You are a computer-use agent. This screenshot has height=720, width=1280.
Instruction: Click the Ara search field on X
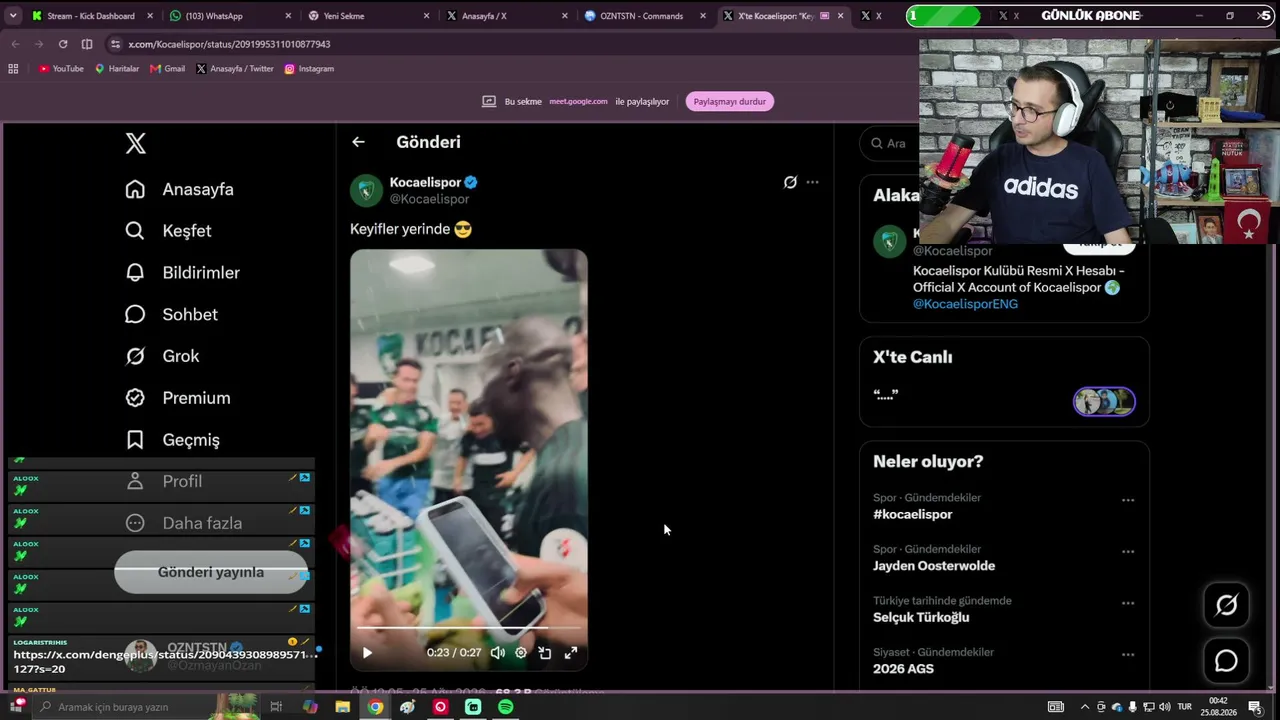890,143
